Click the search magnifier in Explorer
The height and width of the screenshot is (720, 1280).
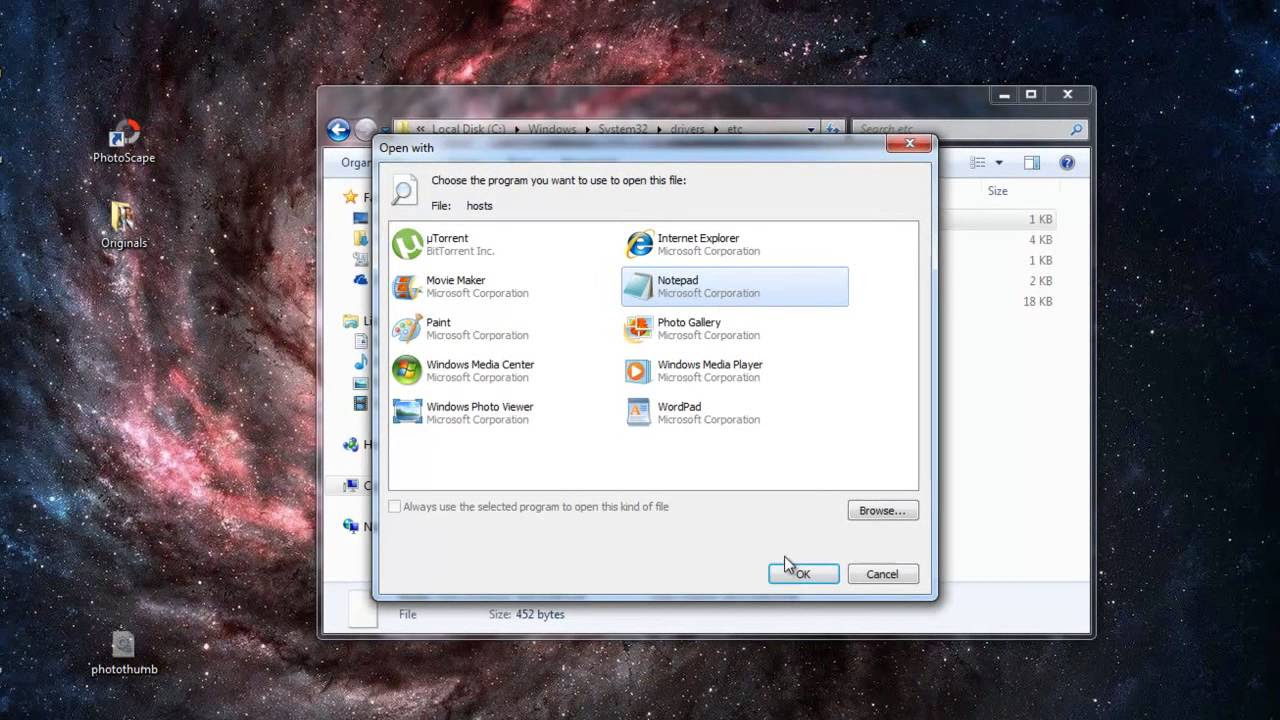point(1076,129)
